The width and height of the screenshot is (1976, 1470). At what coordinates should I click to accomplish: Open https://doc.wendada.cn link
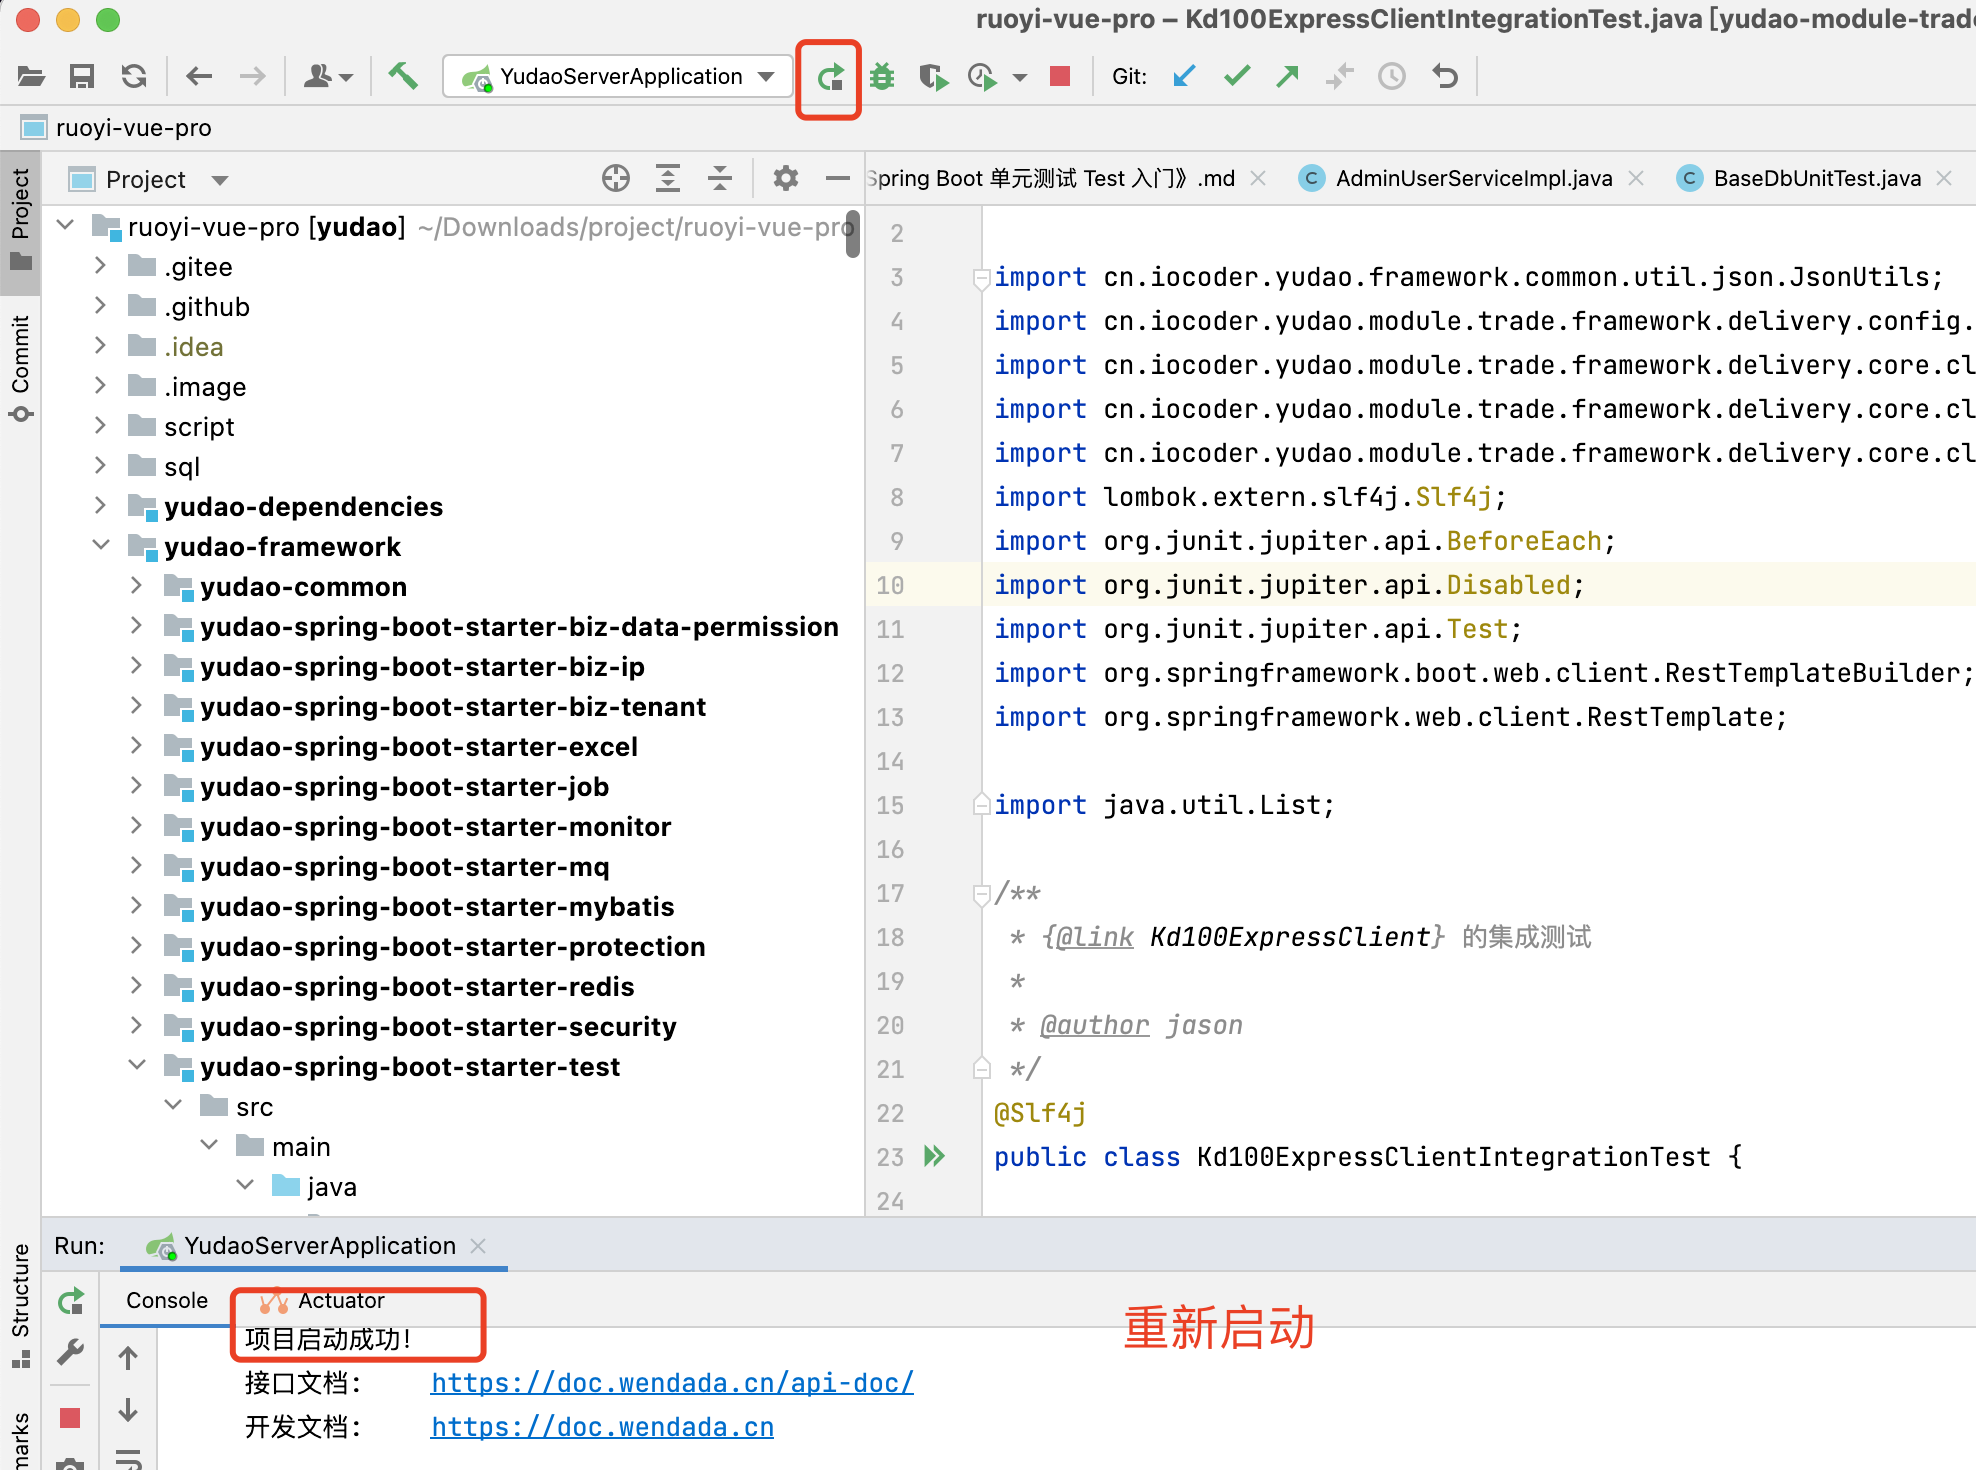pos(602,1427)
